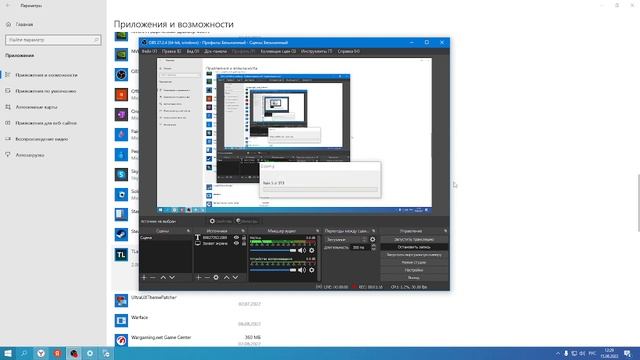Adjust the microphone volume slider
Image resolution: width=640 pixels, height=360 pixels.
[273, 250]
